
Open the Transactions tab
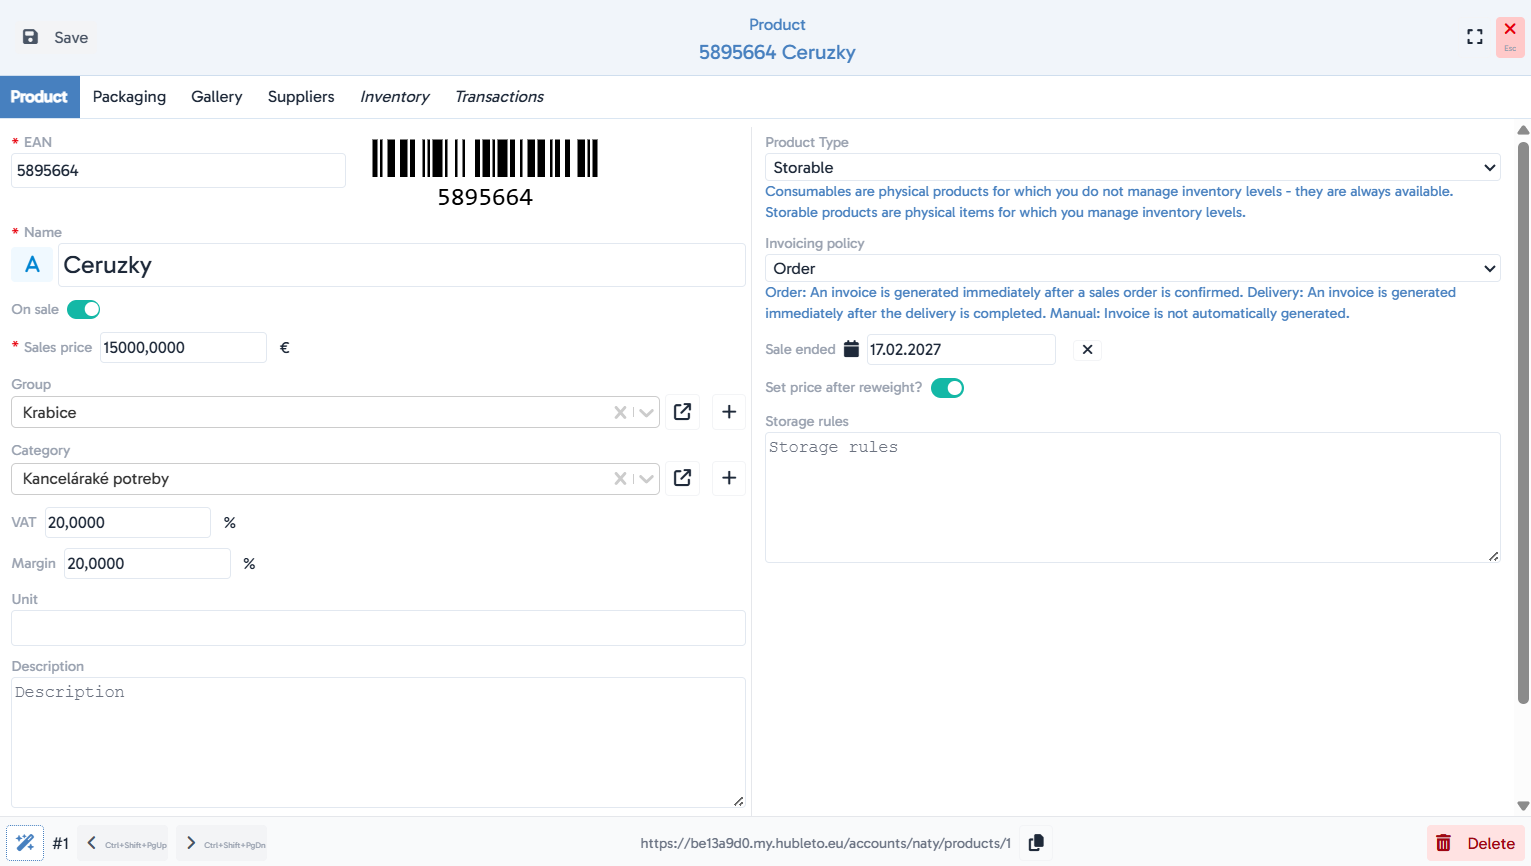tap(500, 97)
